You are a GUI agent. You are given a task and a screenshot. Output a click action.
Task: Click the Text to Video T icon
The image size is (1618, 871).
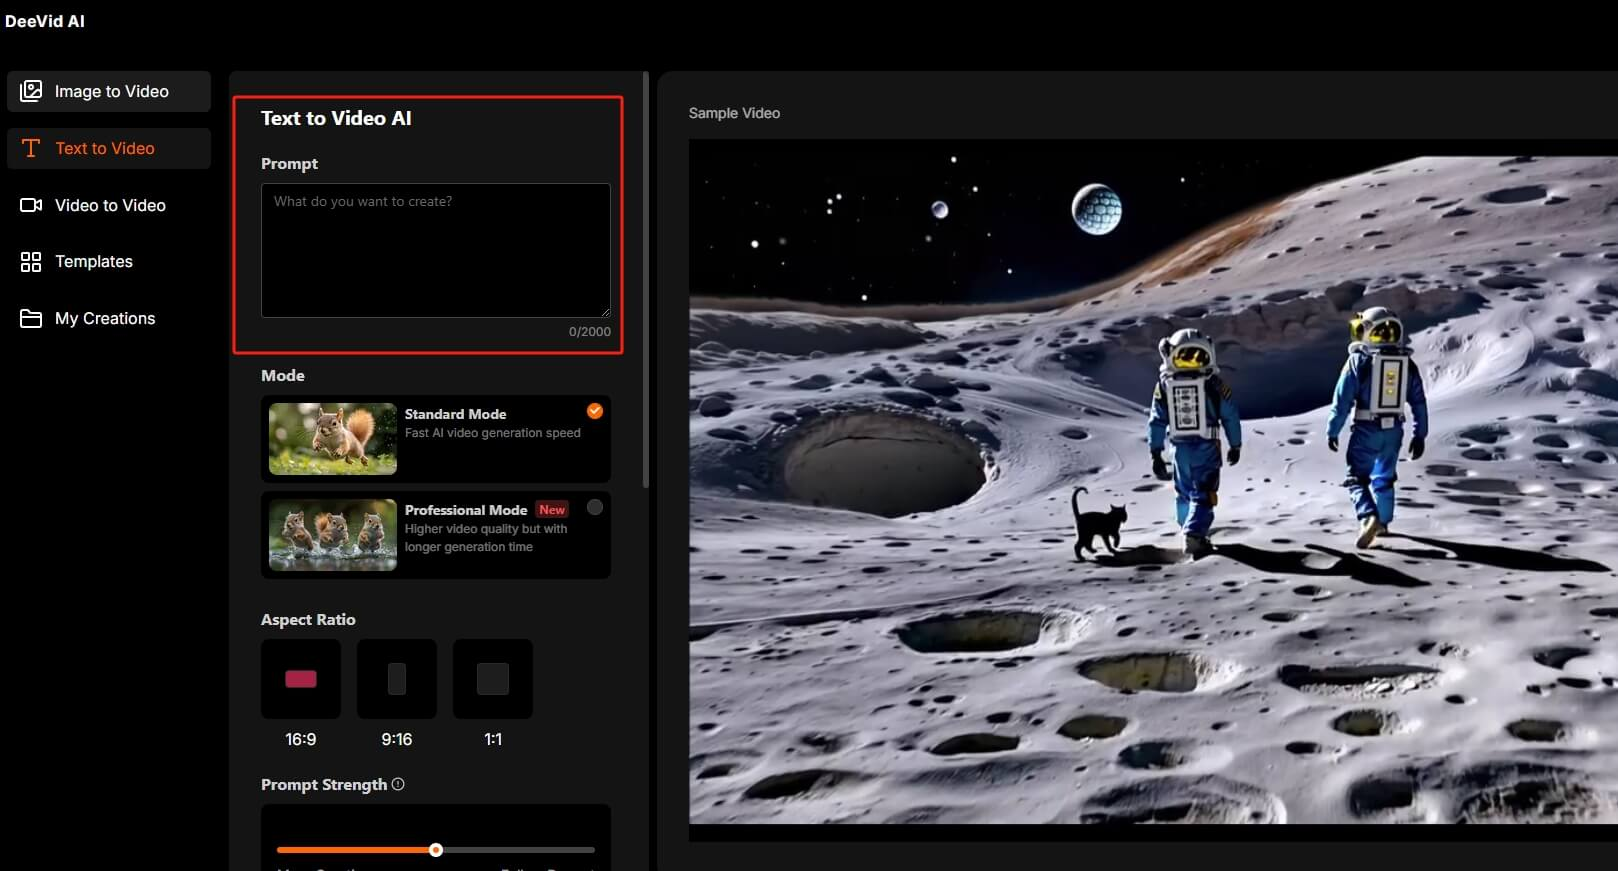[31, 148]
